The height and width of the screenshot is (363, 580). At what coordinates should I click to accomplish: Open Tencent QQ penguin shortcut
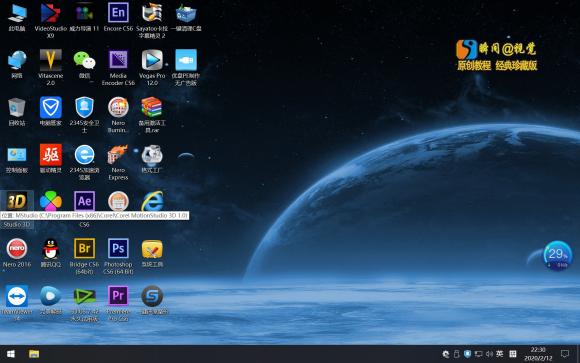pos(50,249)
